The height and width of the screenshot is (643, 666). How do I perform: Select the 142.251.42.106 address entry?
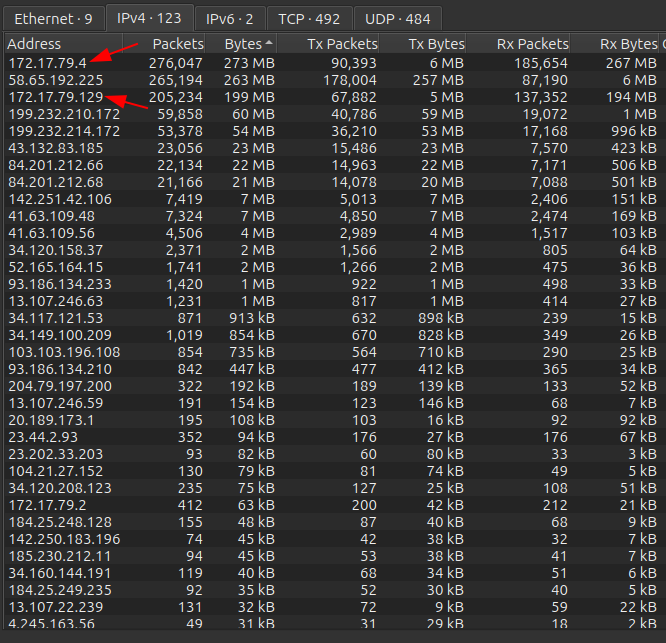point(59,199)
